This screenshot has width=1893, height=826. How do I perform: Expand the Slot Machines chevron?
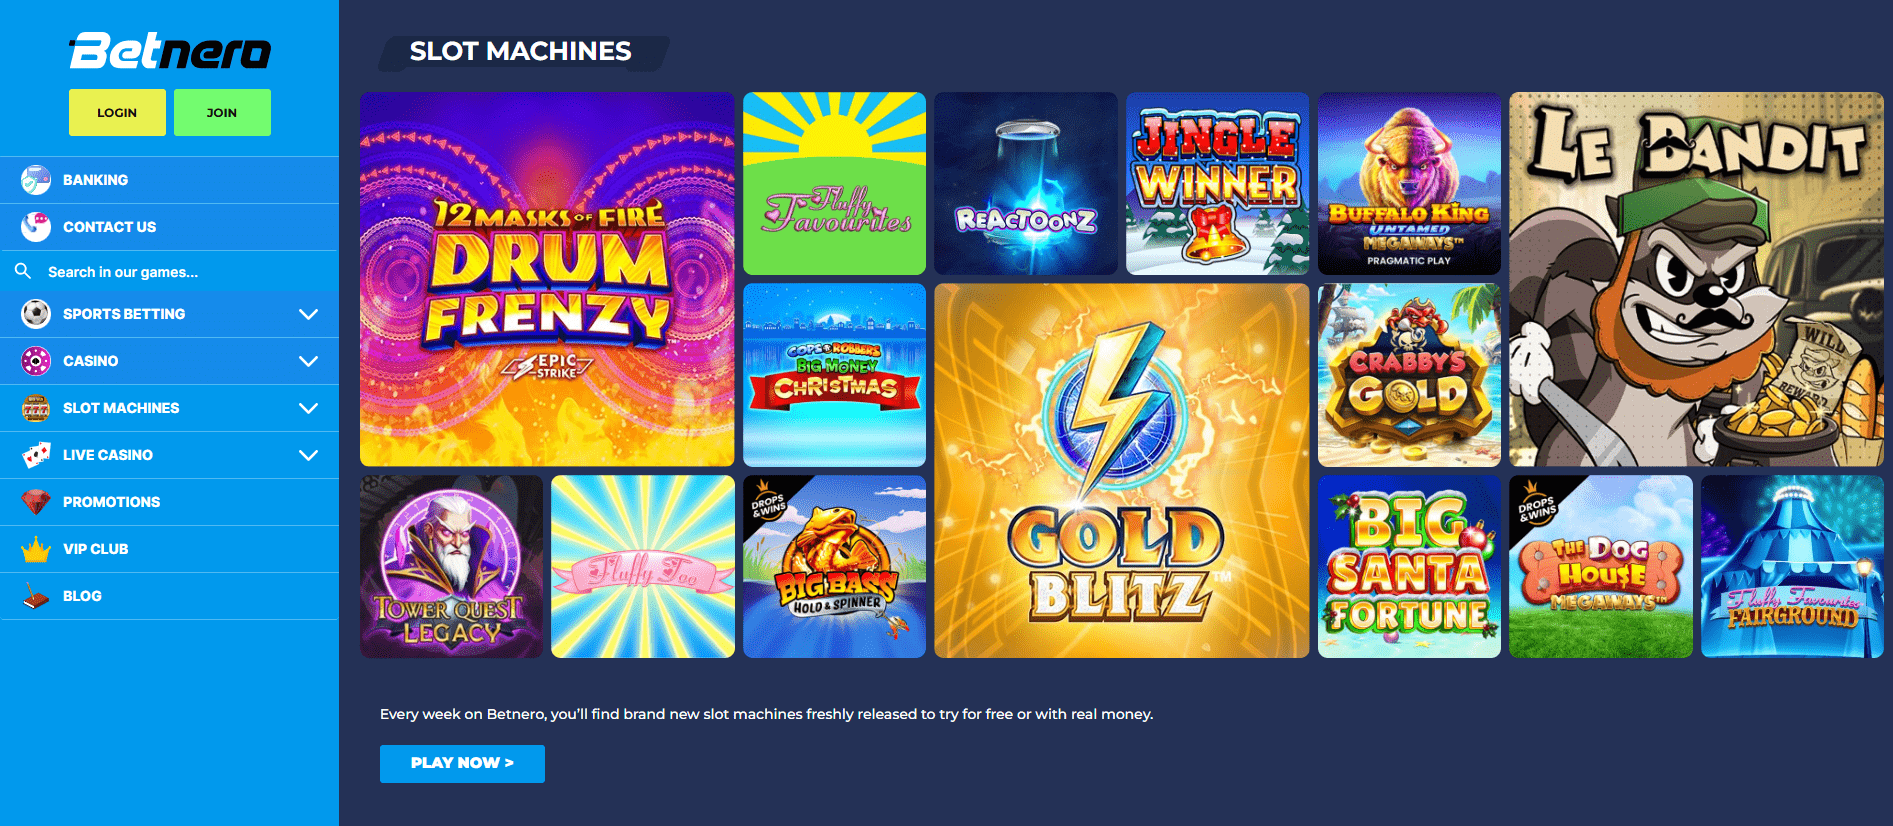(x=308, y=408)
